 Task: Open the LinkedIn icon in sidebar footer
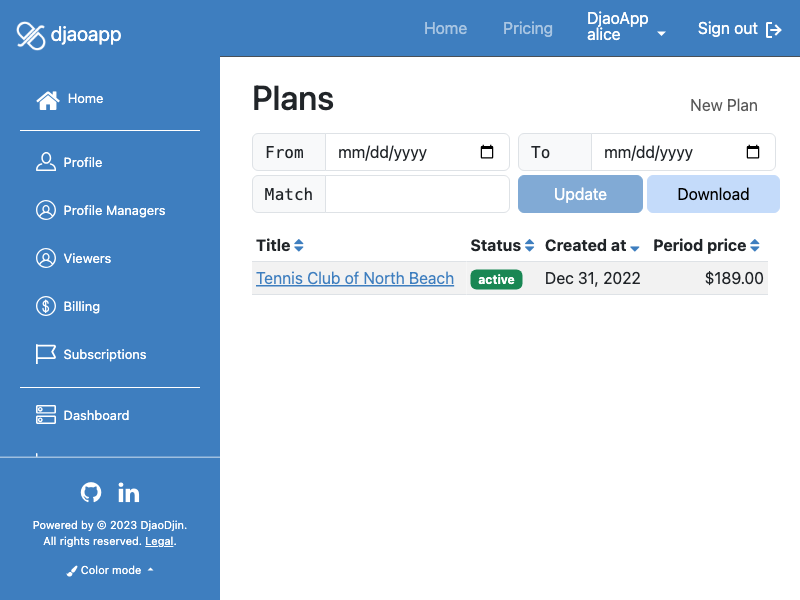point(128,493)
